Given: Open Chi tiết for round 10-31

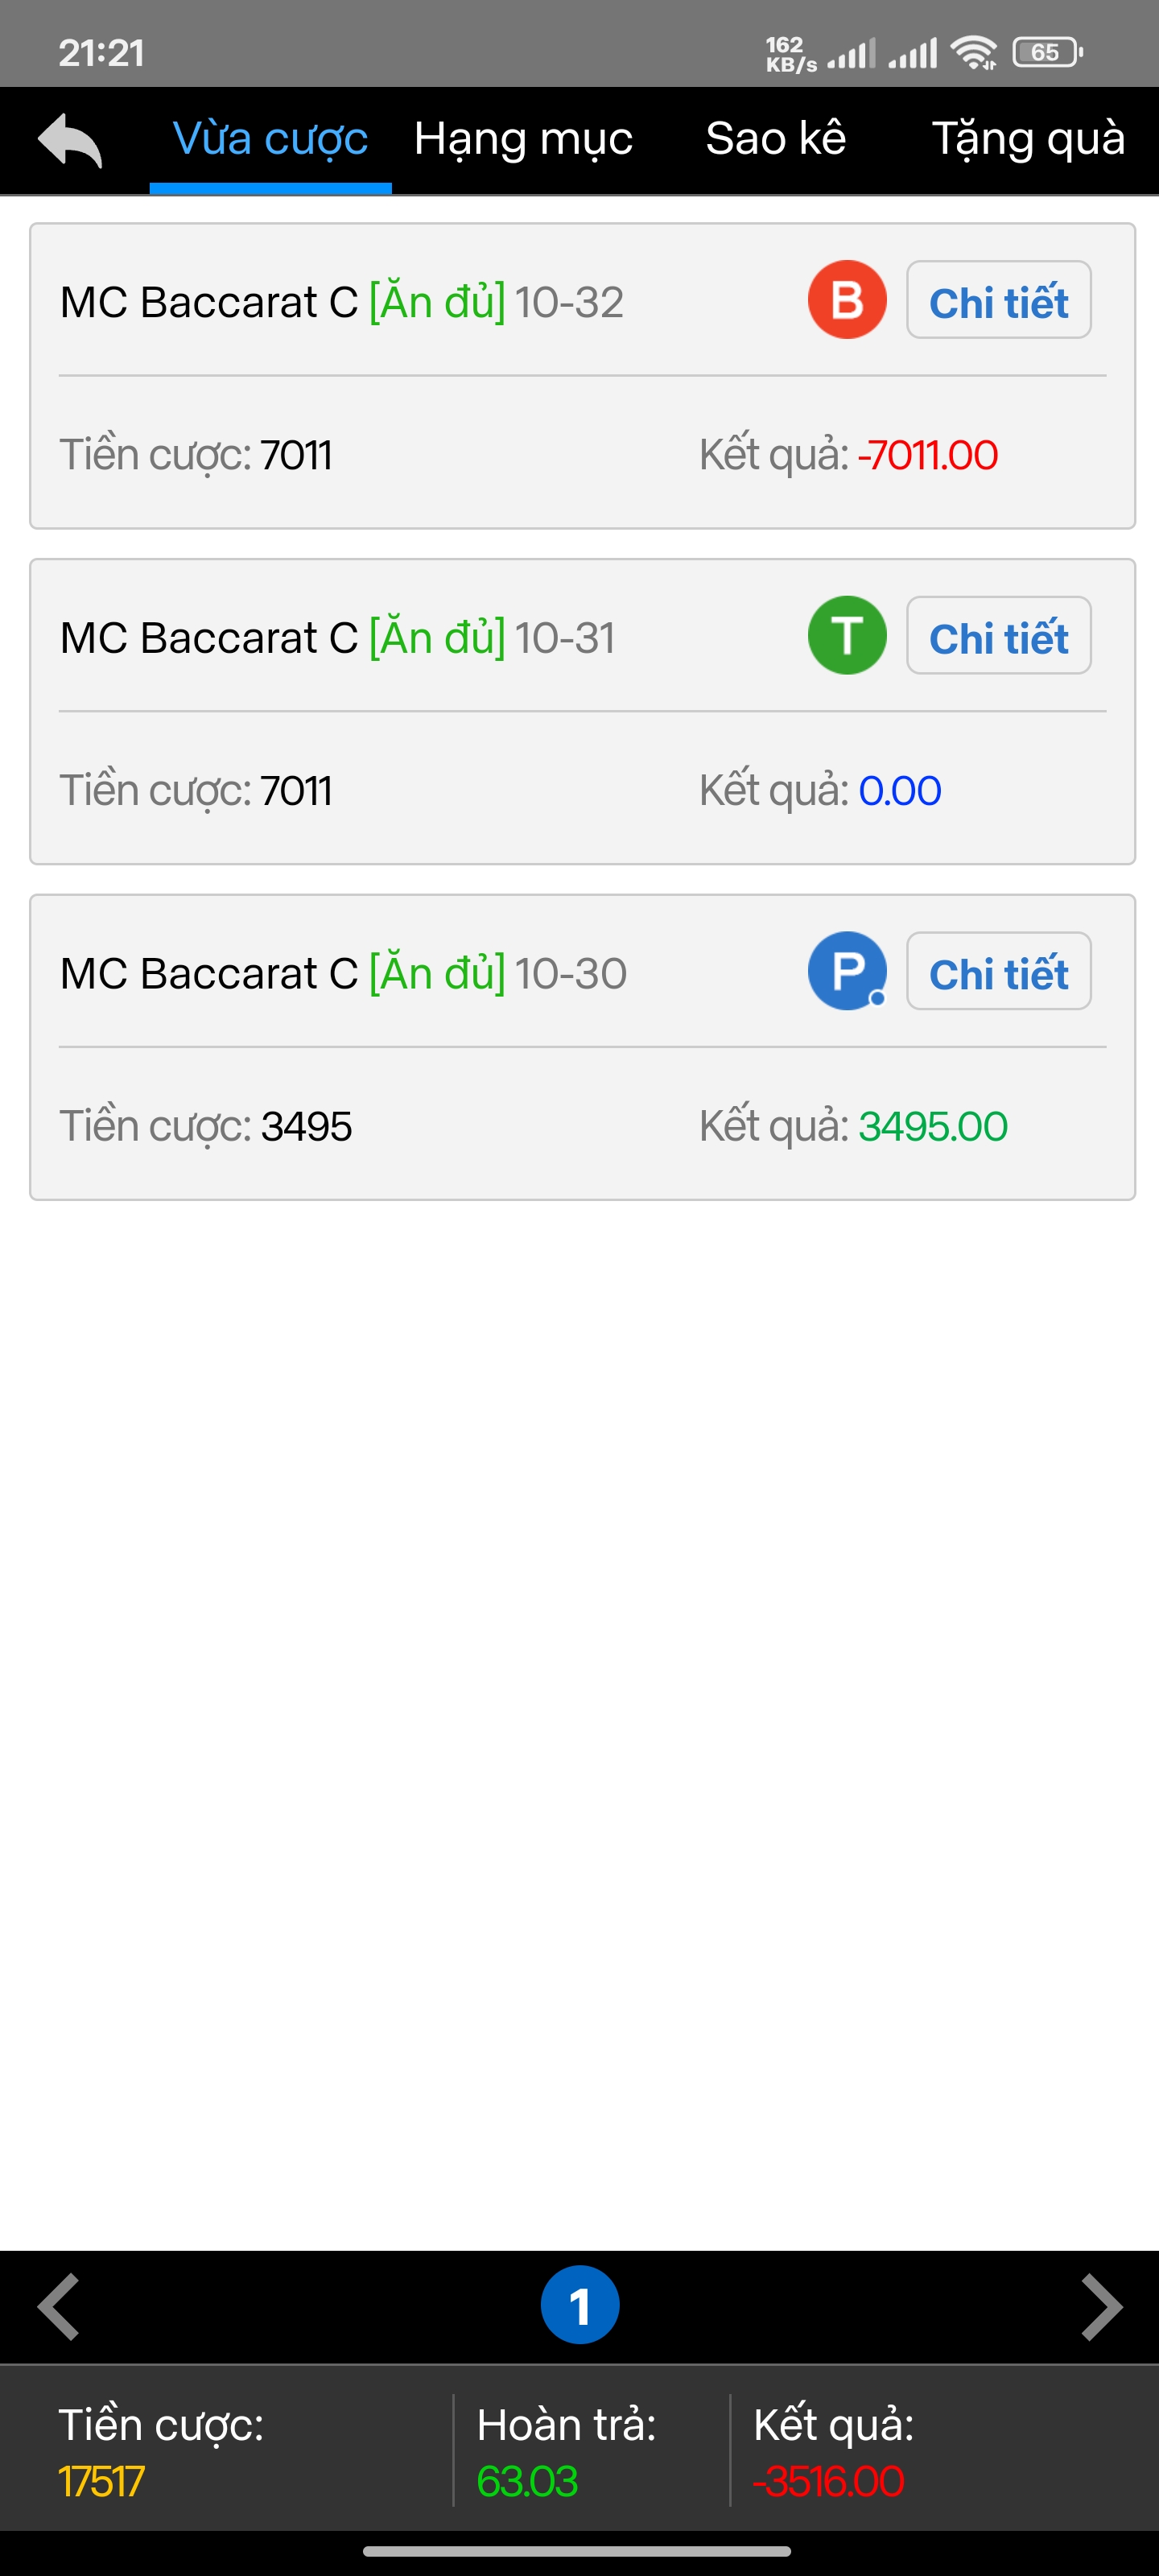Looking at the screenshot, I should click(998, 636).
